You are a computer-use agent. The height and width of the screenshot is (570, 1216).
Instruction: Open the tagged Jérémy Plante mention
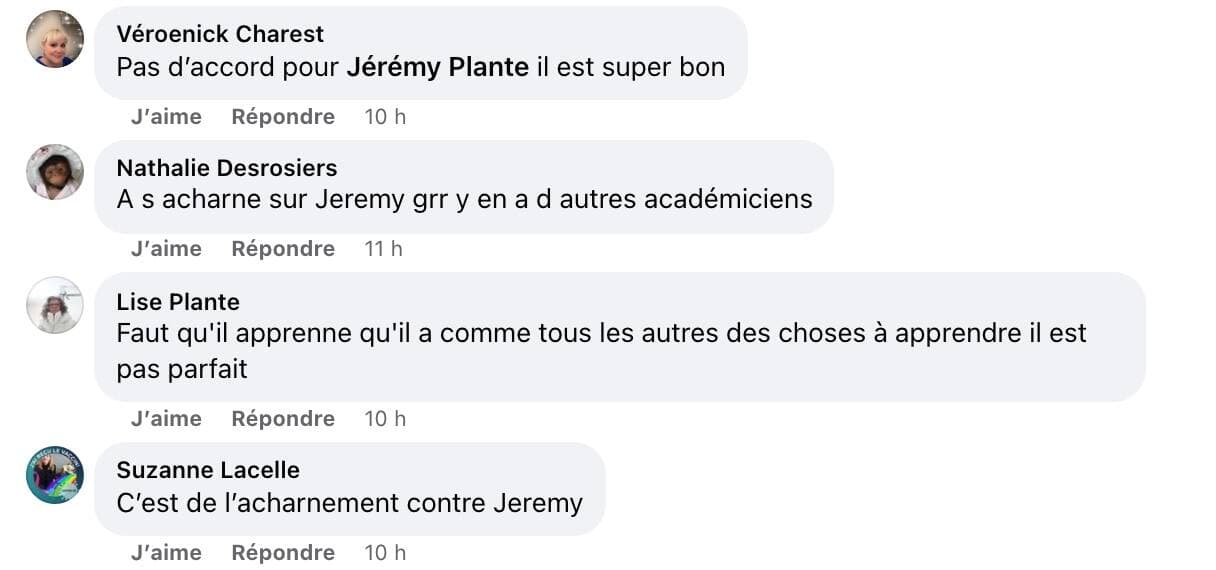click(x=437, y=67)
